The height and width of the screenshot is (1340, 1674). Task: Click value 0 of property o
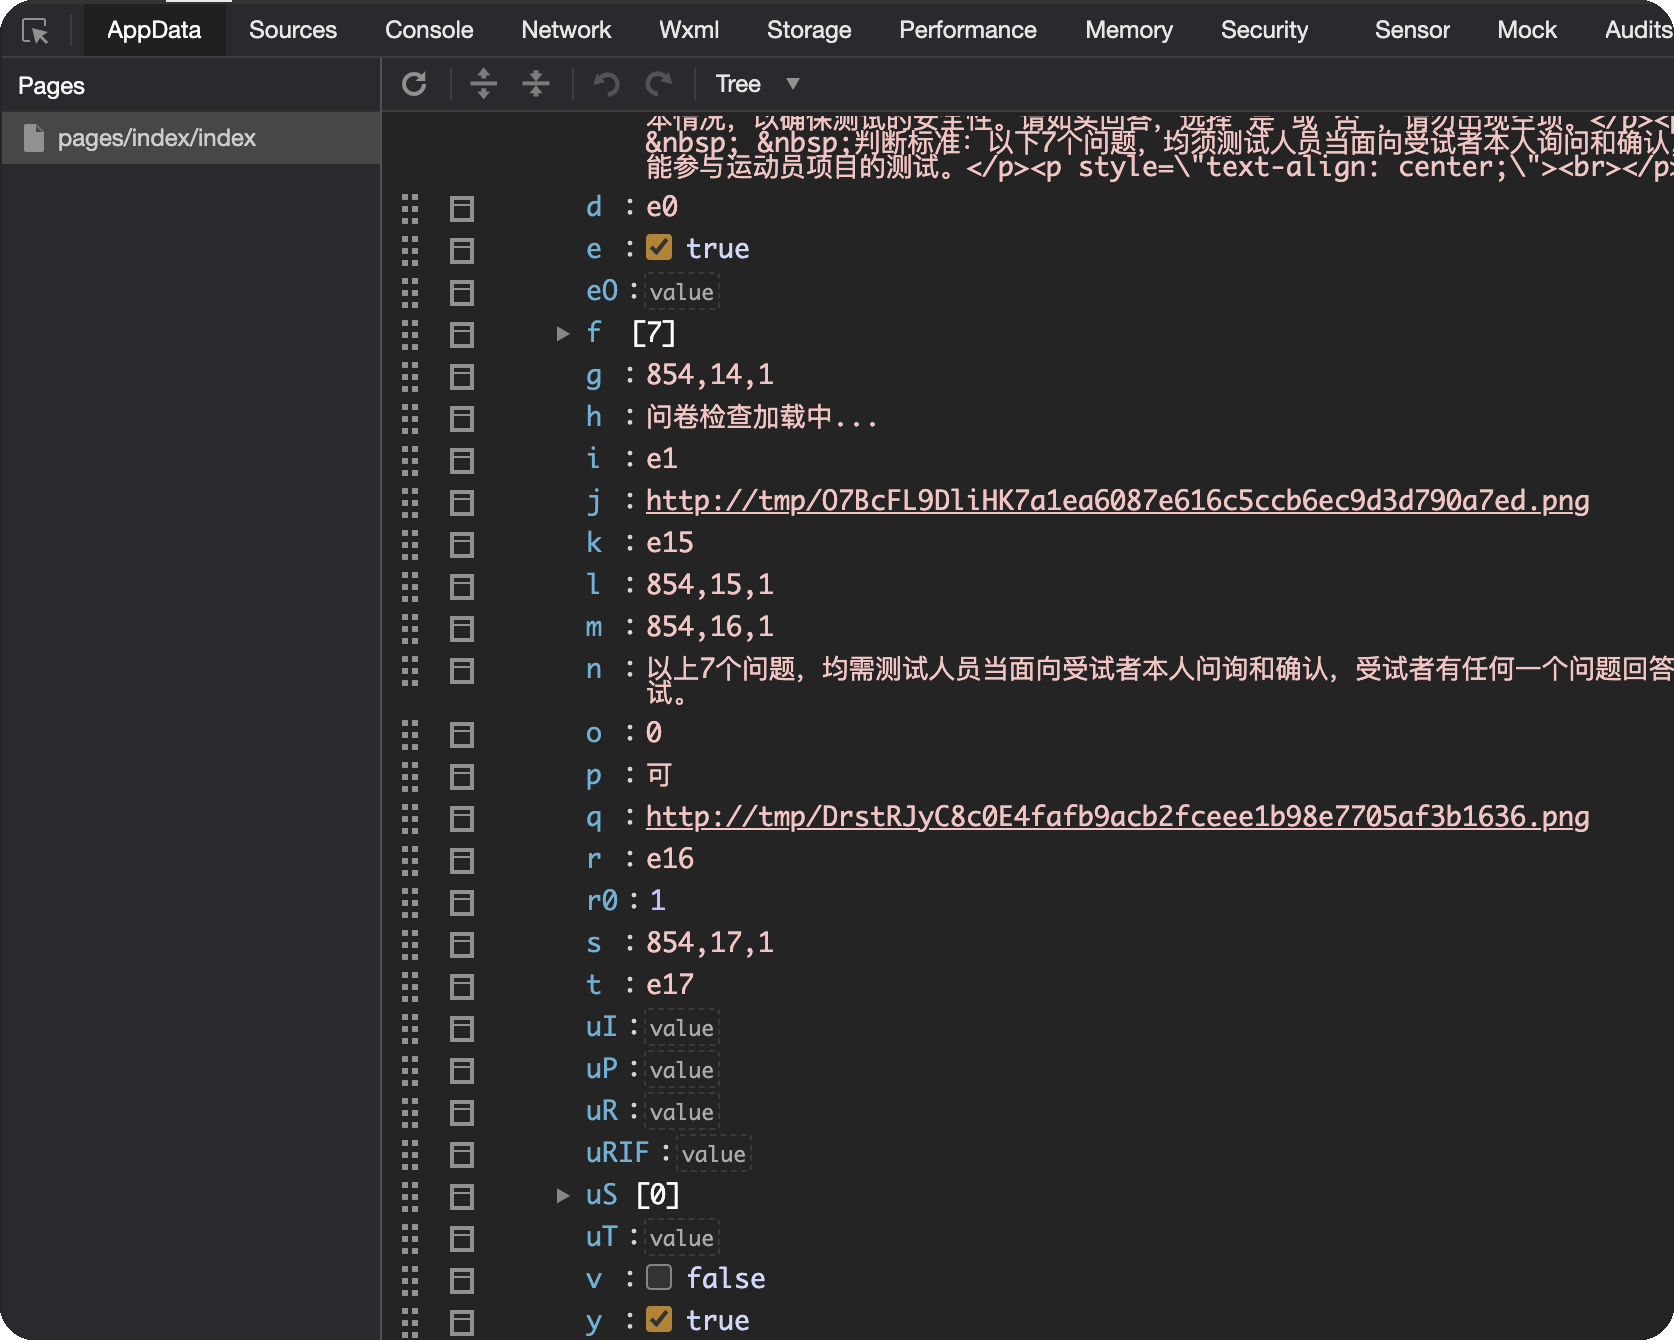(x=654, y=733)
